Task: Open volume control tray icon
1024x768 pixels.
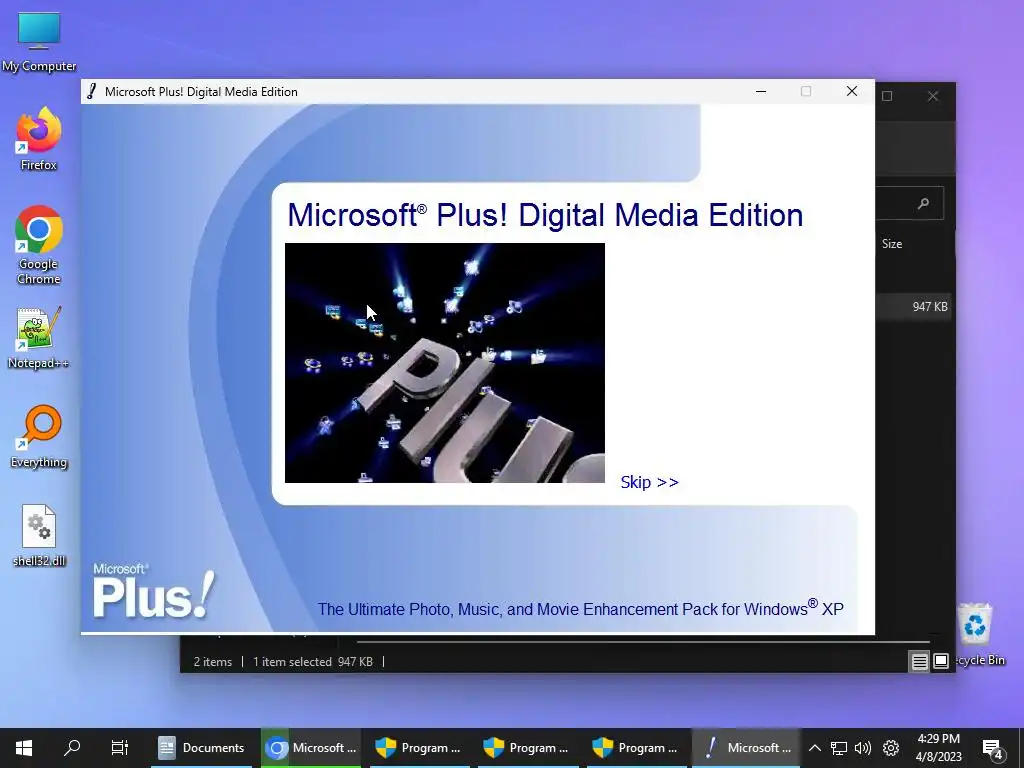Action: pyautogui.click(x=863, y=748)
